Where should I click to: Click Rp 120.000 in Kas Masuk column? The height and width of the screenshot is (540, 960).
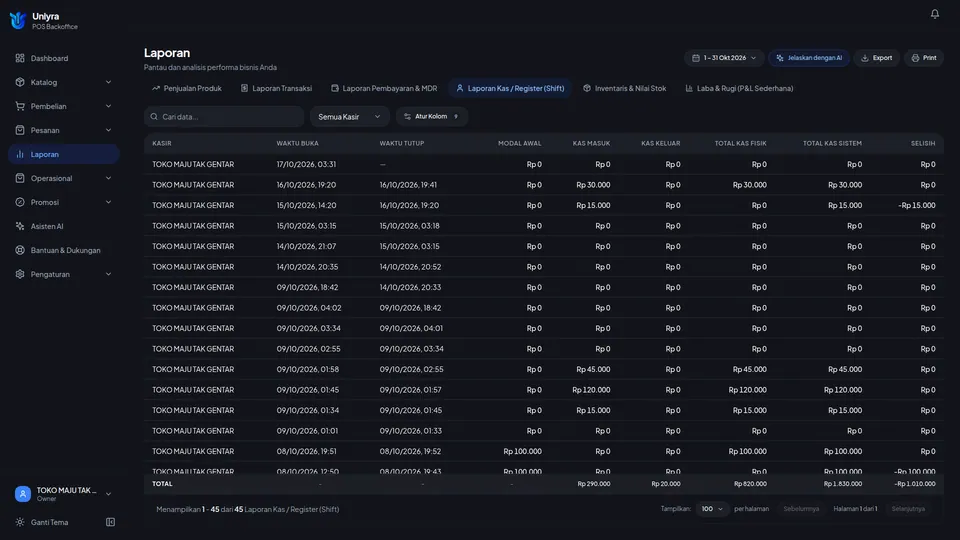click(x=591, y=390)
